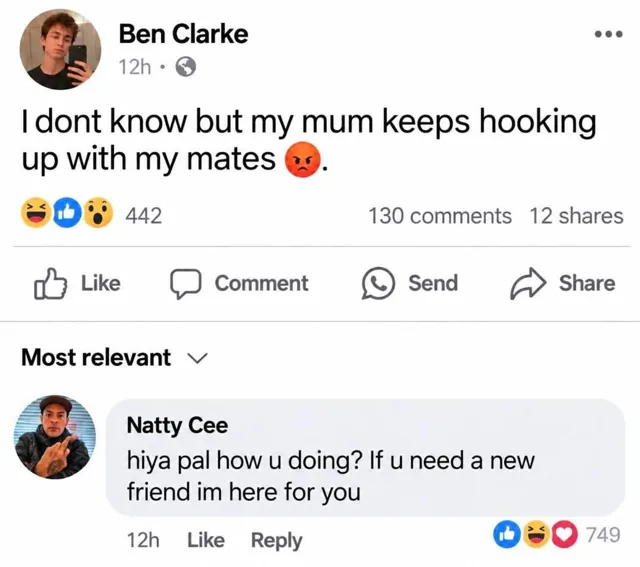The height and width of the screenshot is (567, 640).
Task: View the 12 shares list
Action: coord(576,216)
